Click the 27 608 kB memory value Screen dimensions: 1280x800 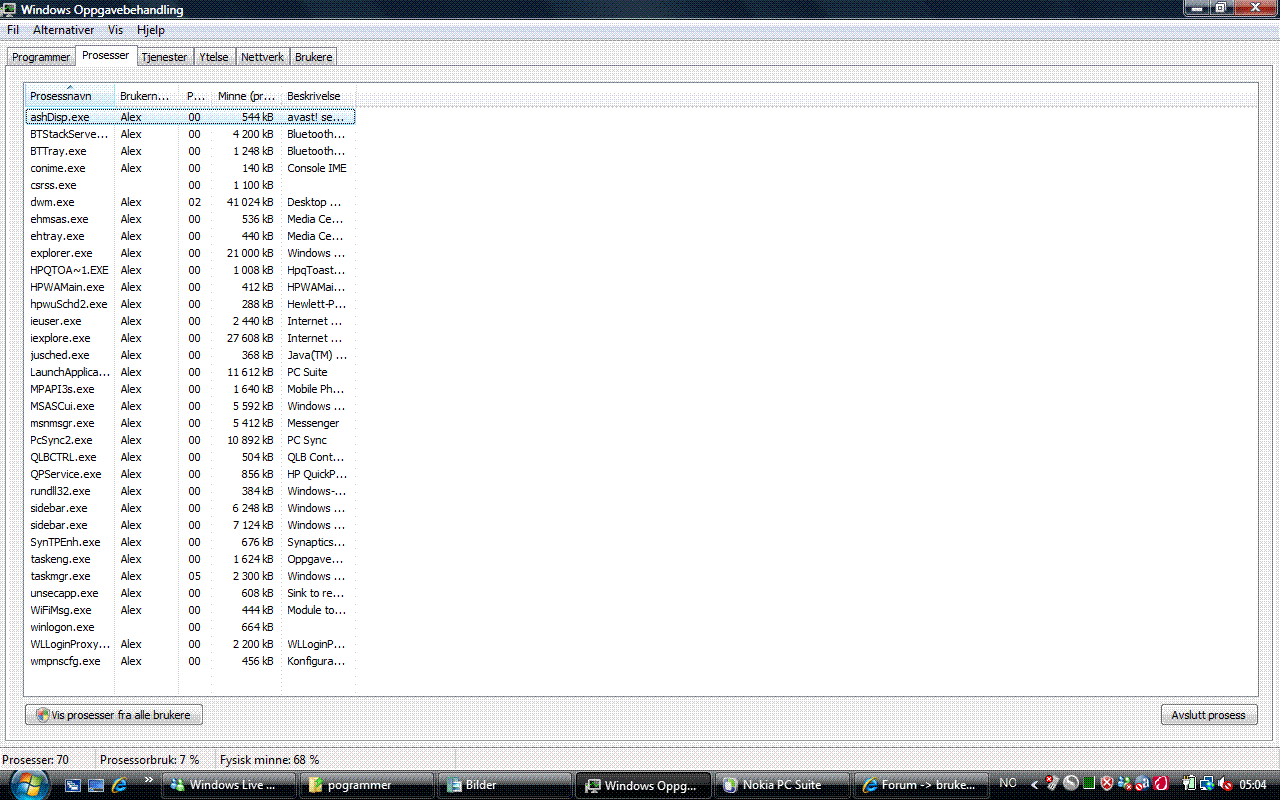coord(250,338)
